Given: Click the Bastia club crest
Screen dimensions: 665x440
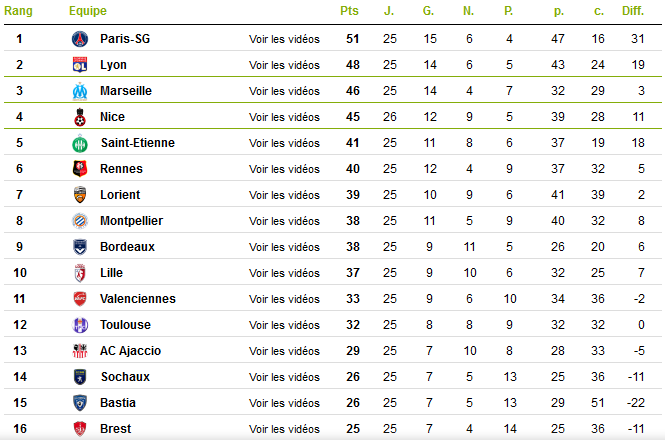Looking at the screenshot, I should [80, 403].
